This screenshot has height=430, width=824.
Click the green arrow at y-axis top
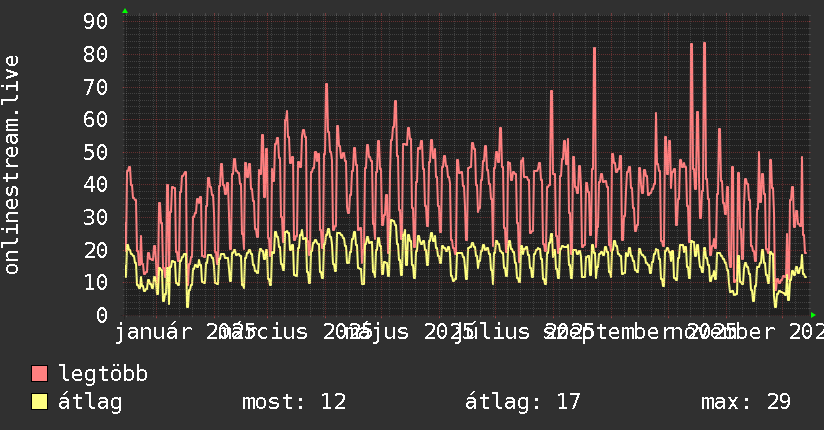125,11
